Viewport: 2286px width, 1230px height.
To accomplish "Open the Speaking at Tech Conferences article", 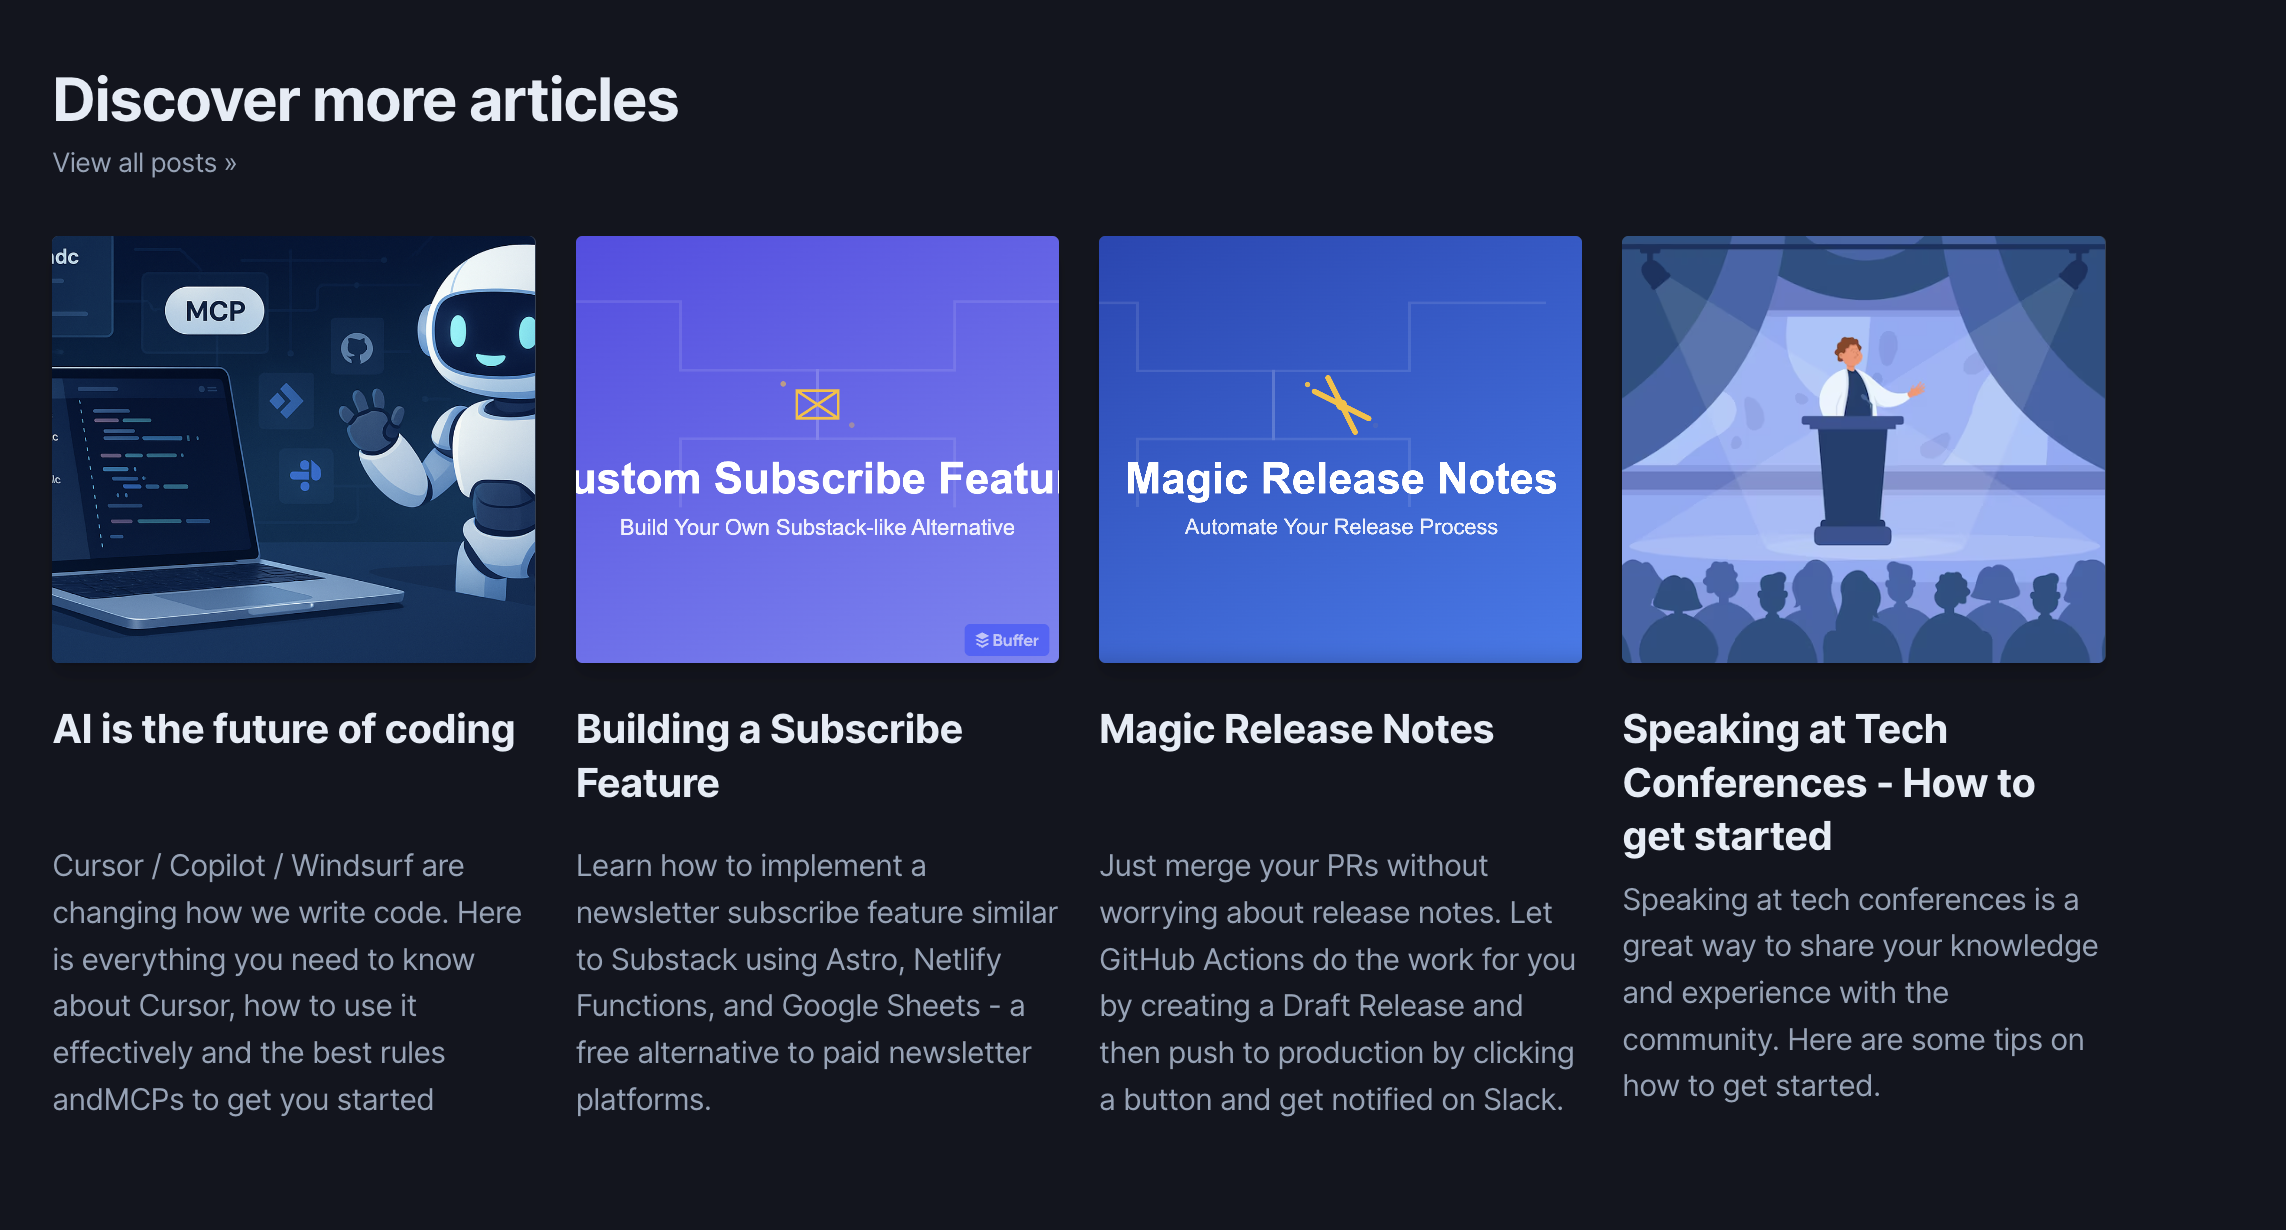I will pos(1827,783).
